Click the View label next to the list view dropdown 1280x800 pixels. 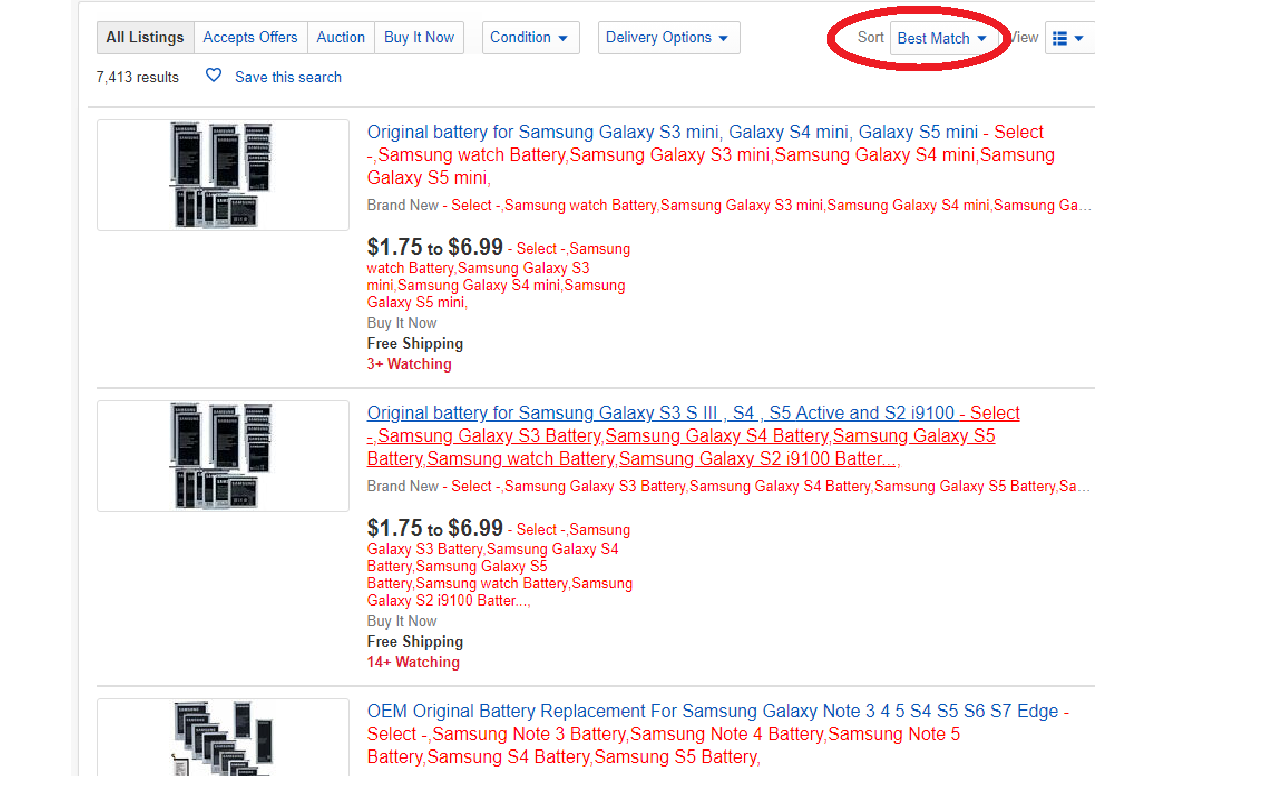point(1023,37)
